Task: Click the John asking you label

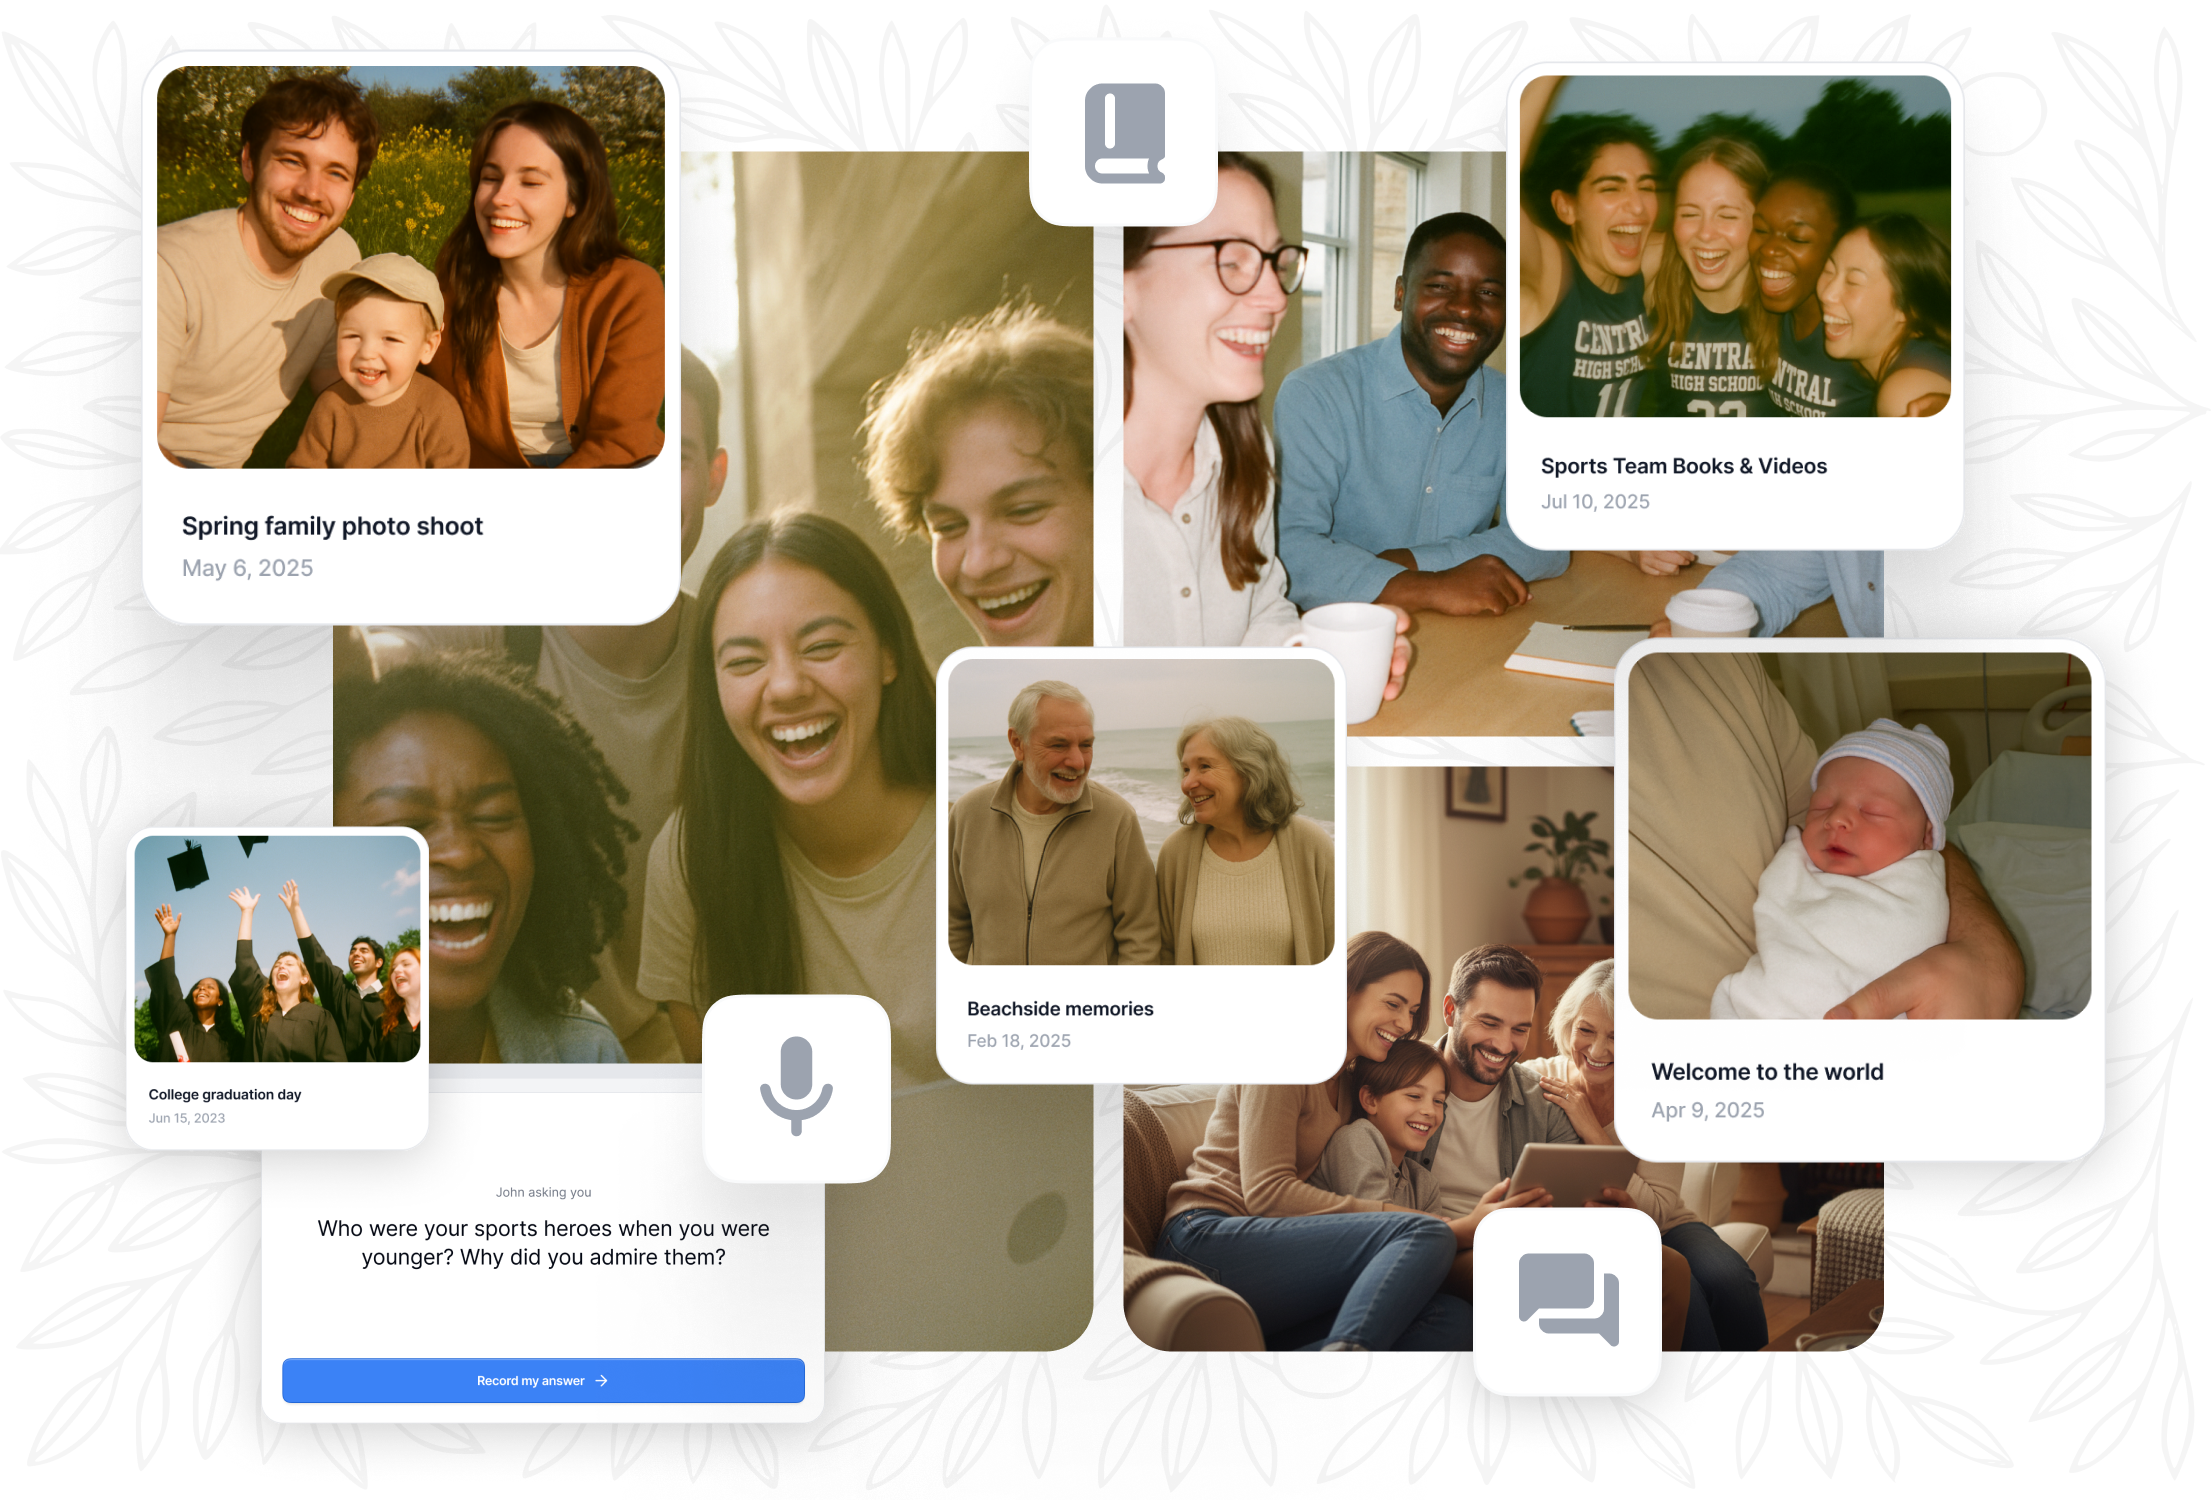Action: click(x=543, y=1192)
